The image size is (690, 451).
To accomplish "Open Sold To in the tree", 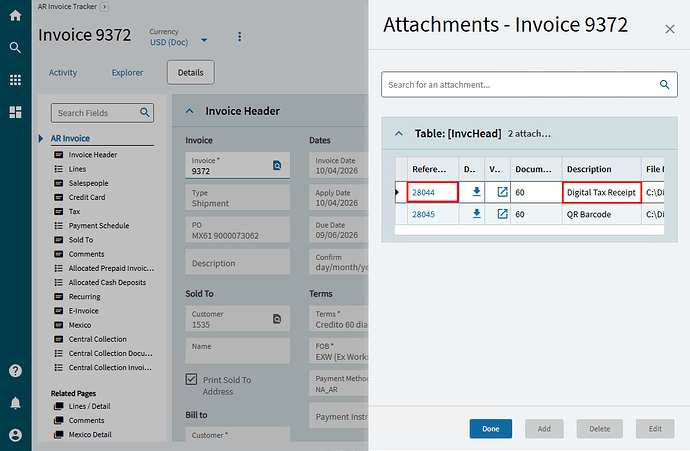I will (81, 240).
